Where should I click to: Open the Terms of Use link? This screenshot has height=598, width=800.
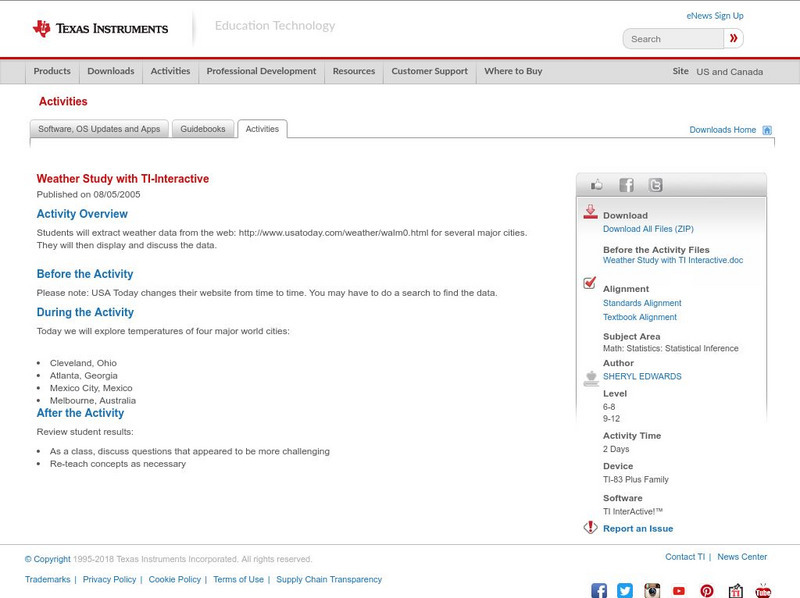click(238, 580)
